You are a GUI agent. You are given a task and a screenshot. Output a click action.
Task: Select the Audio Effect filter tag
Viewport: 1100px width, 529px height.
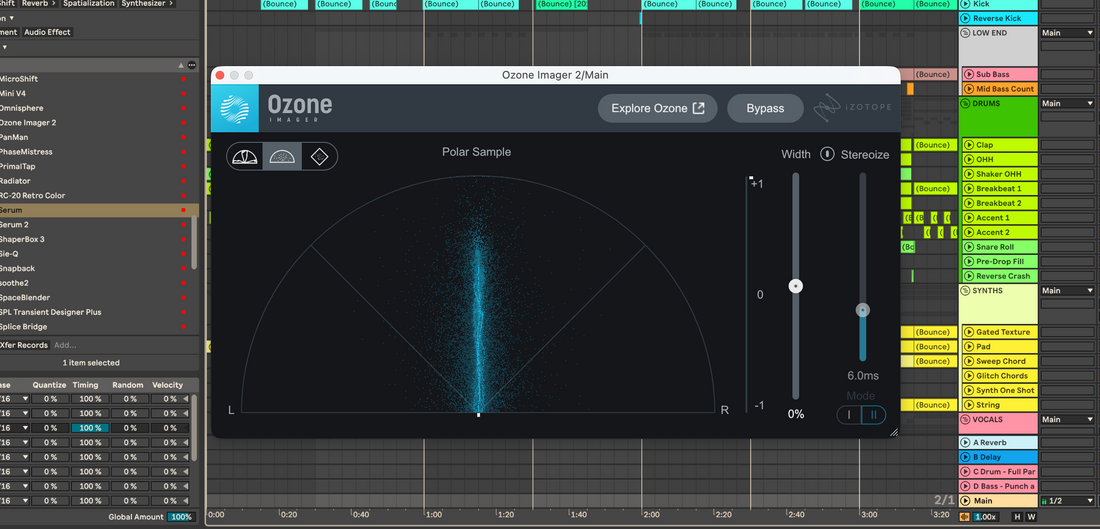pos(47,32)
